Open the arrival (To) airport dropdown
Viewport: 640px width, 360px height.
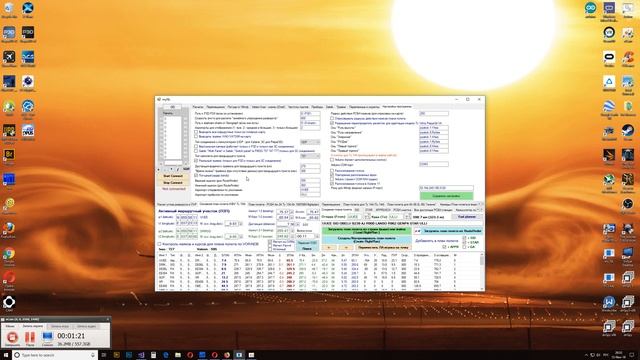tap(407, 216)
